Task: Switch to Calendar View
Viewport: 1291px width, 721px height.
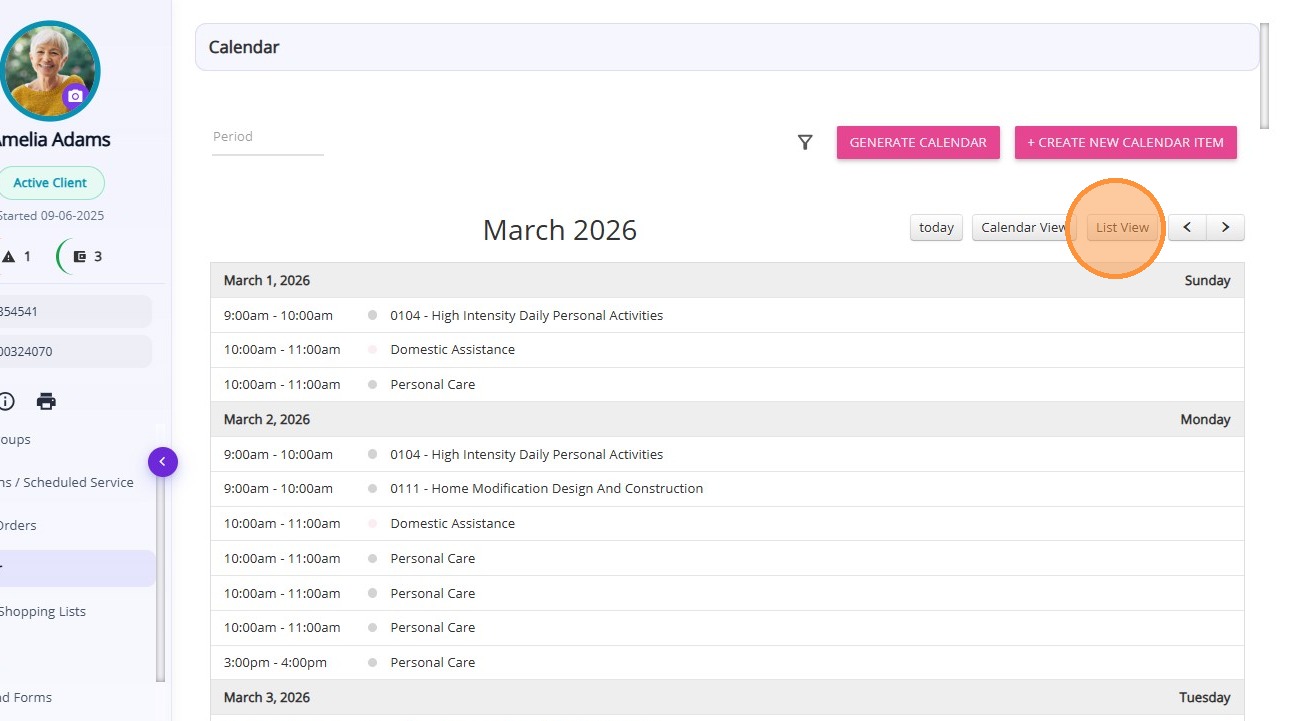Action: pos(1022,228)
